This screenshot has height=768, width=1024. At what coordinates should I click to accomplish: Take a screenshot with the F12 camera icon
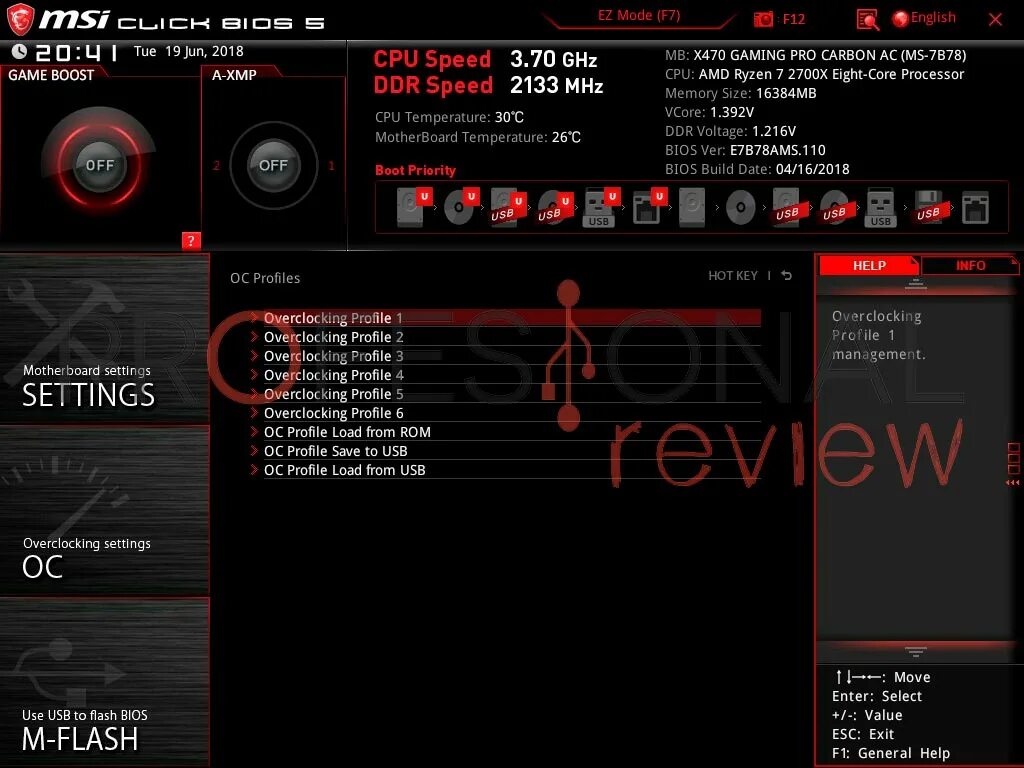click(x=763, y=20)
